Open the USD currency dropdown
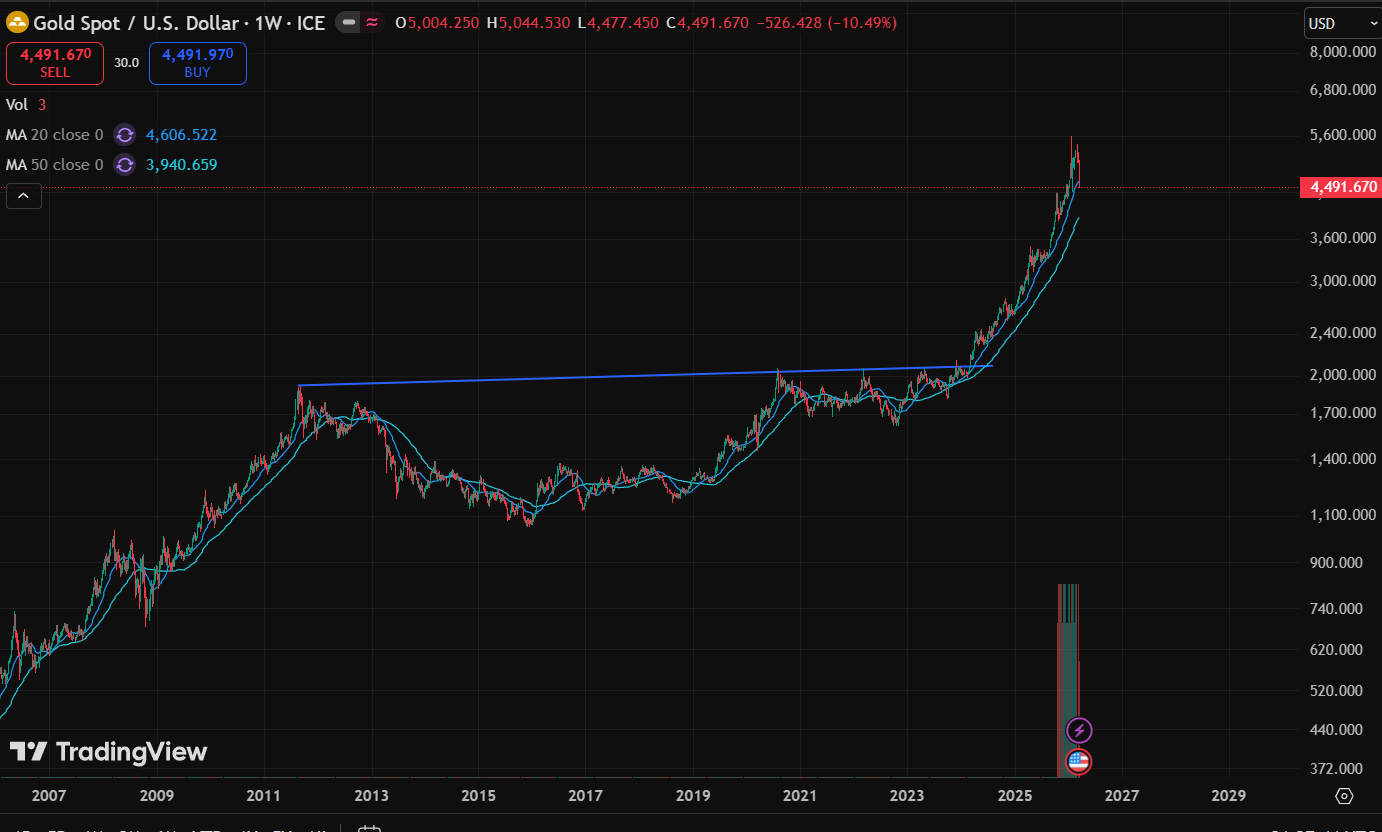The image size is (1382, 832). [1342, 23]
